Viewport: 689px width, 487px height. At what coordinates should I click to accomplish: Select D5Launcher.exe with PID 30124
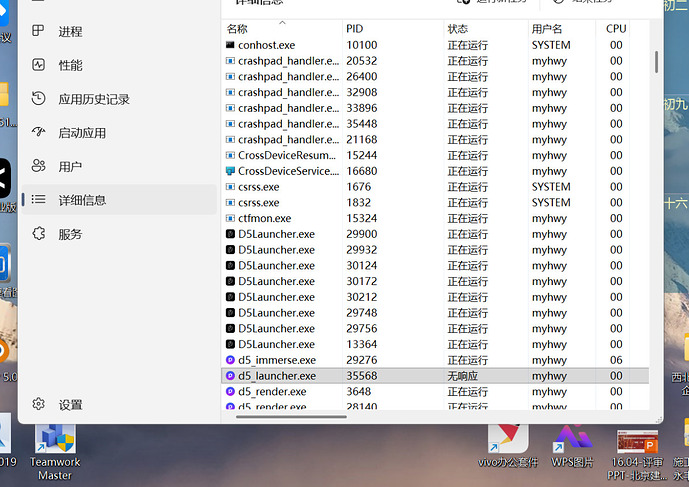coord(435,266)
